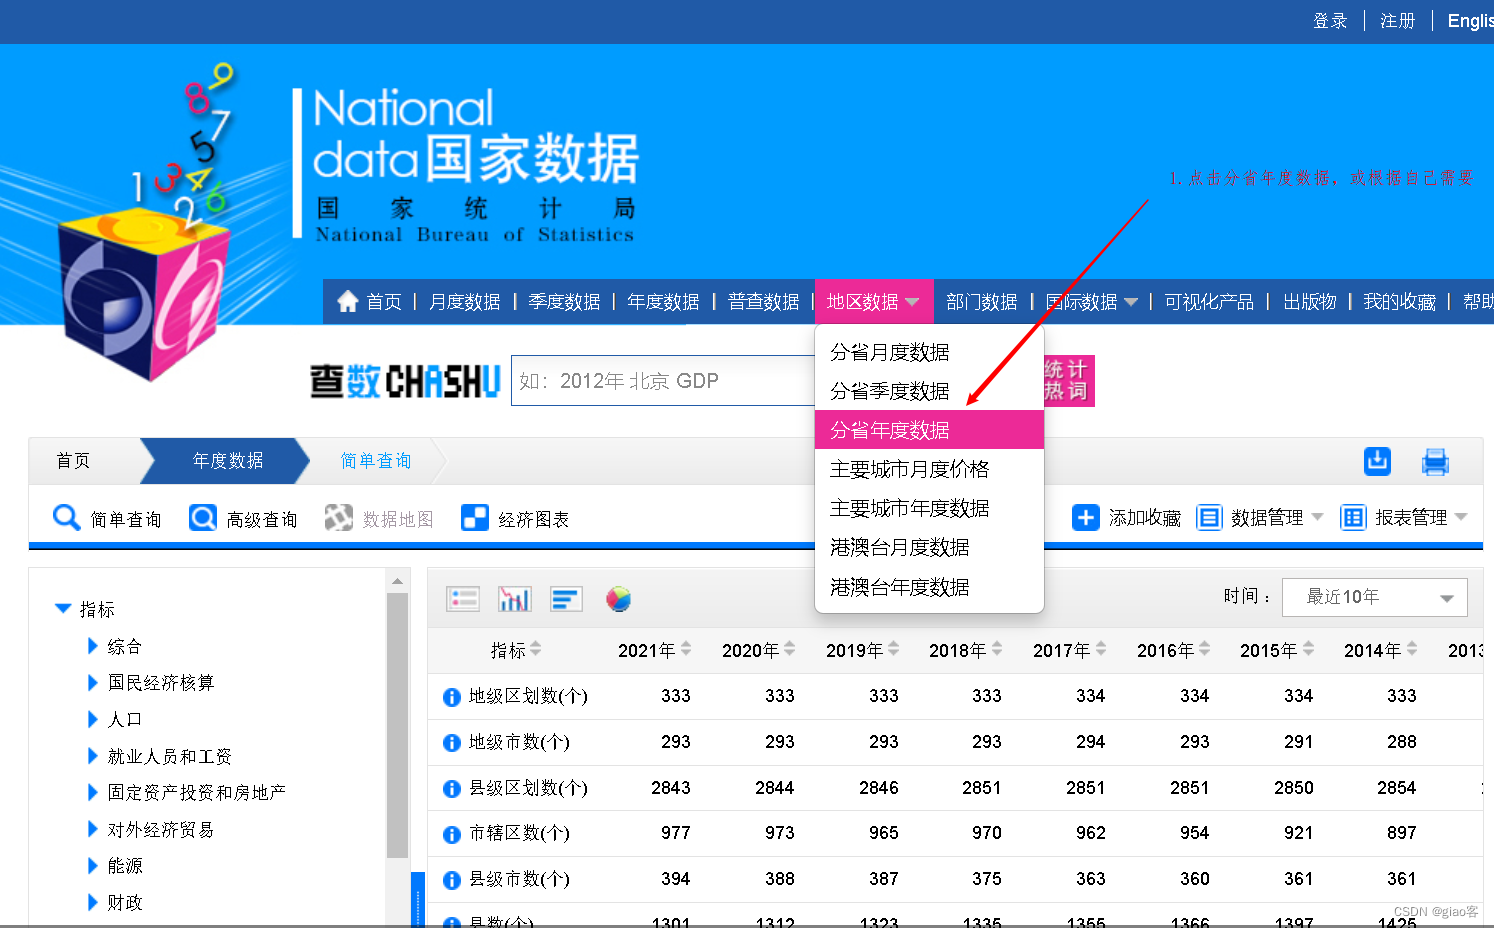Select 分省月度数据 from the dropdown menu

click(x=930, y=352)
